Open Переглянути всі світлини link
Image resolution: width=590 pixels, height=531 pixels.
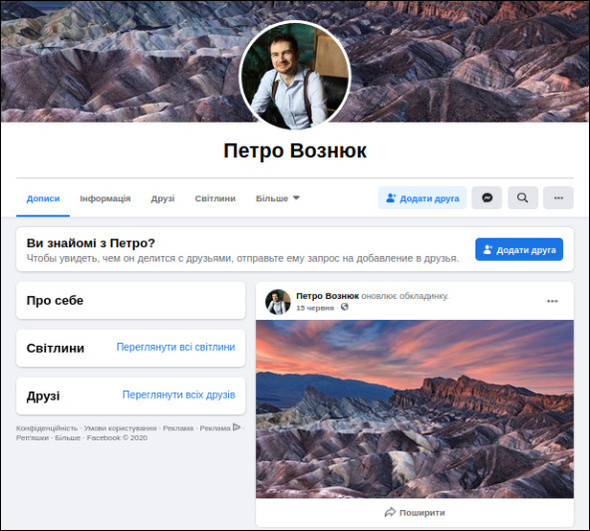click(176, 347)
